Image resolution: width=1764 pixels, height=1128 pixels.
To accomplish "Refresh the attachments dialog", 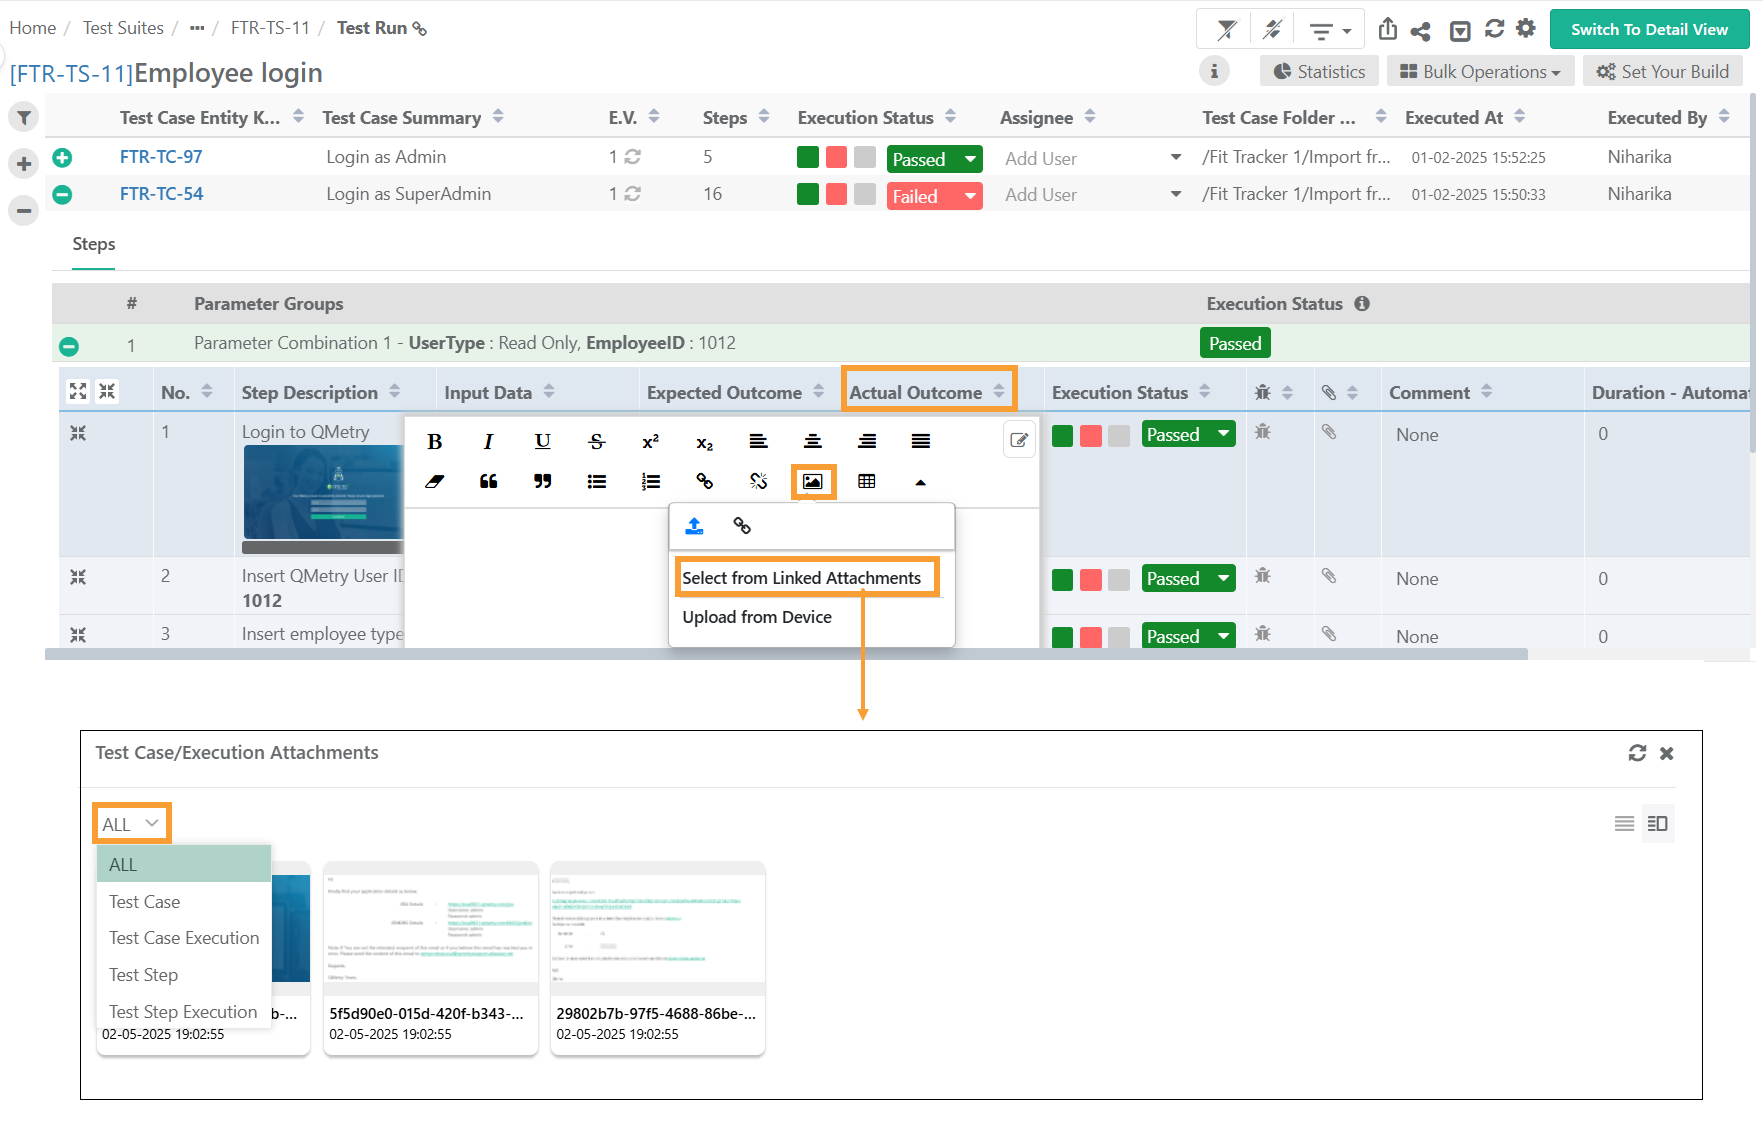I will pyautogui.click(x=1636, y=753).
